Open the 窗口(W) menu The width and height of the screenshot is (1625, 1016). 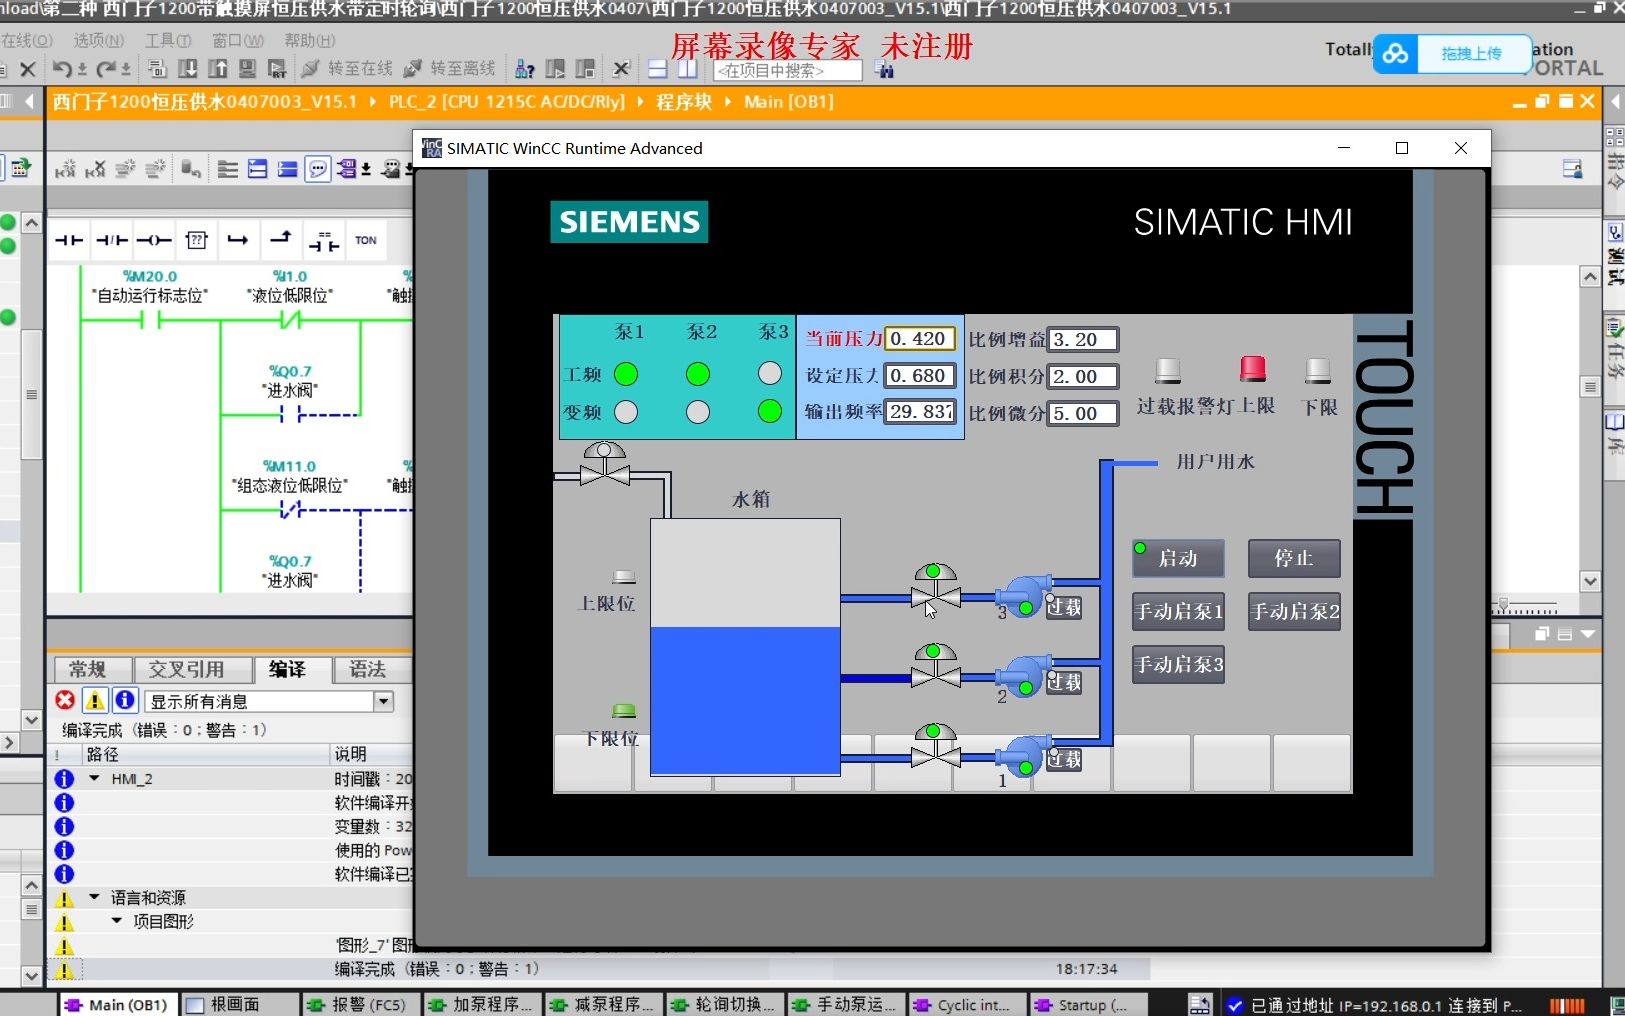coord(238,40)
